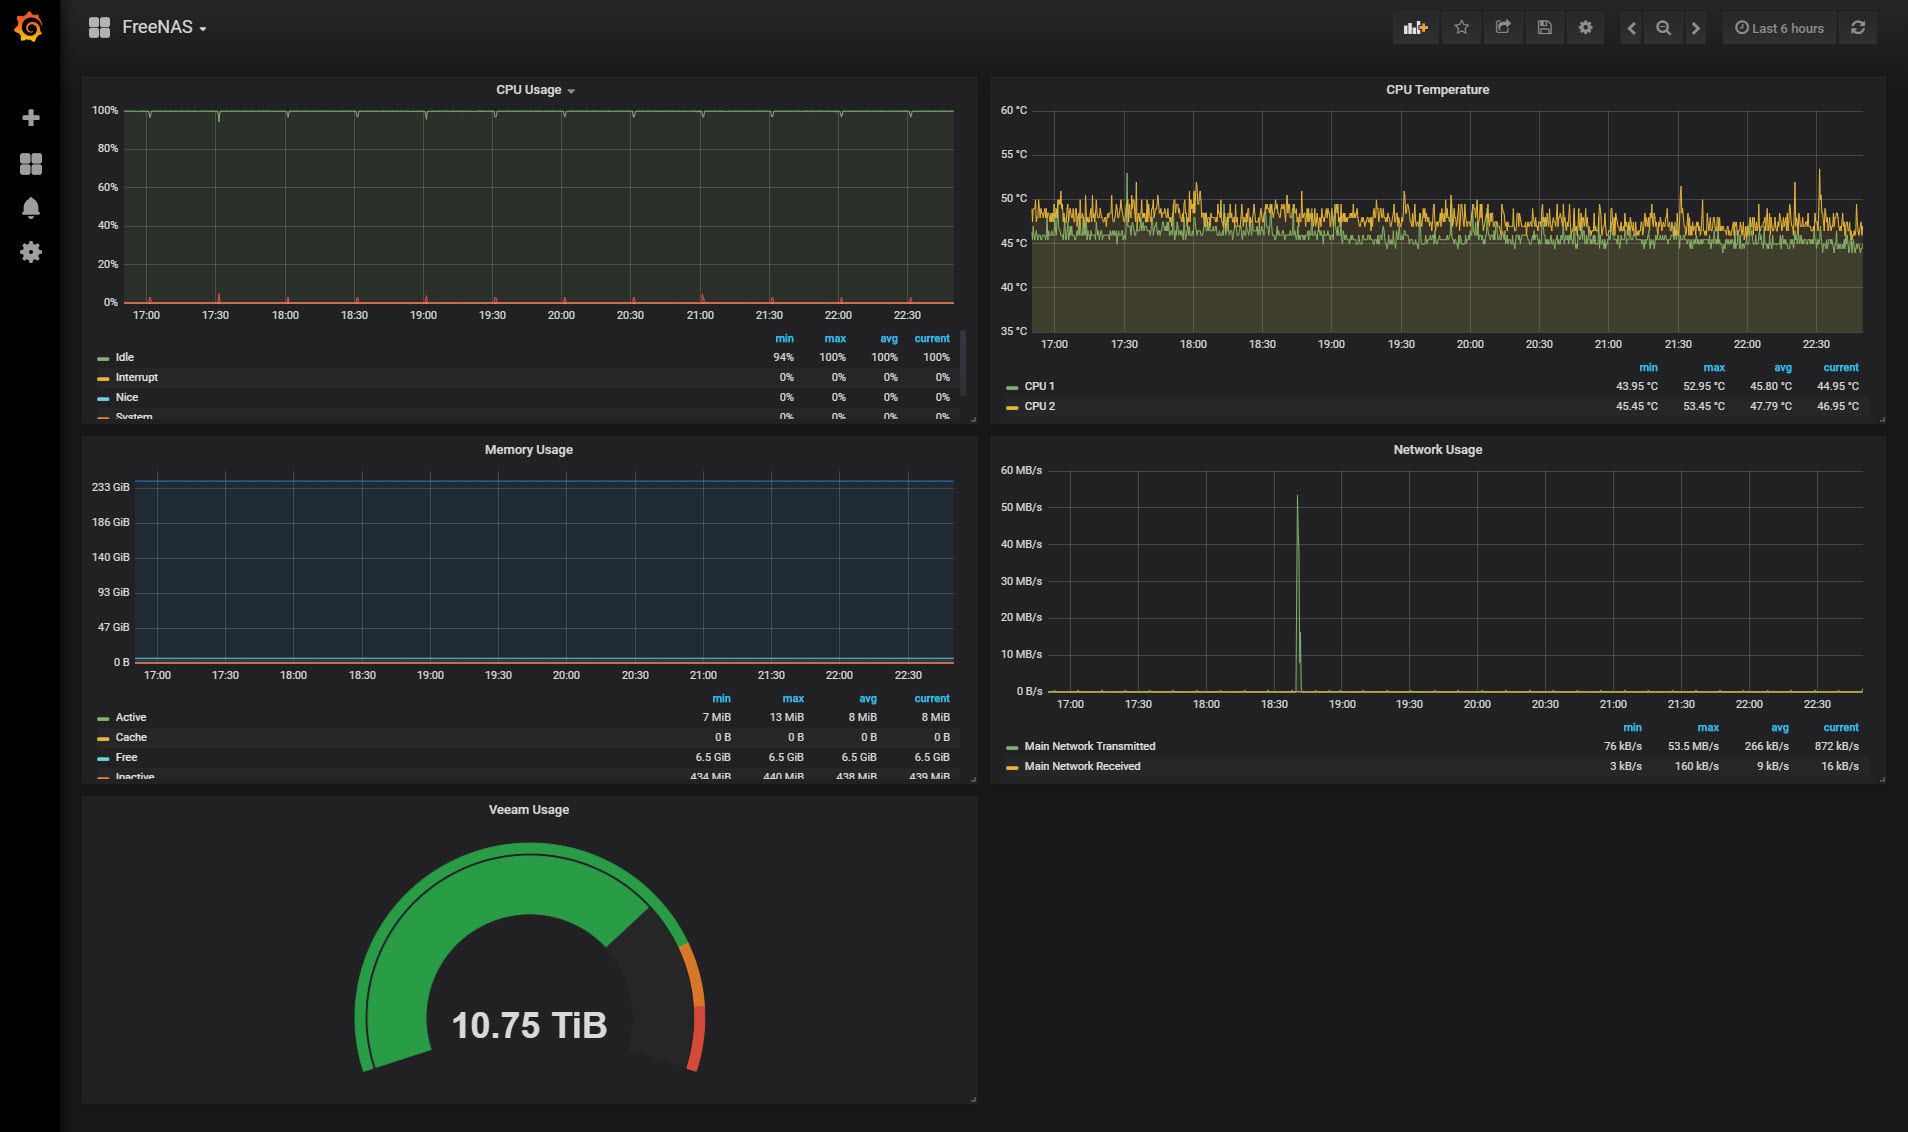Open the Configuration gear in sidebar
The width and height of the screenshot is (1908, 1132).
[31, 252]
